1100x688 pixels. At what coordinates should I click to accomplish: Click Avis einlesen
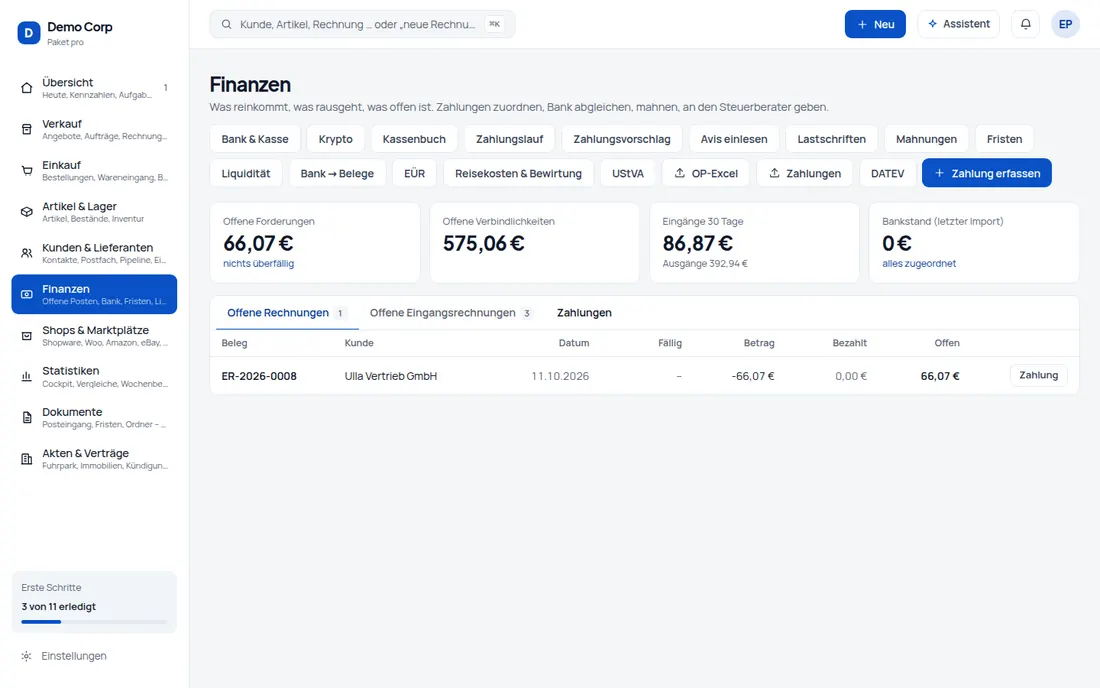point(734,139)
